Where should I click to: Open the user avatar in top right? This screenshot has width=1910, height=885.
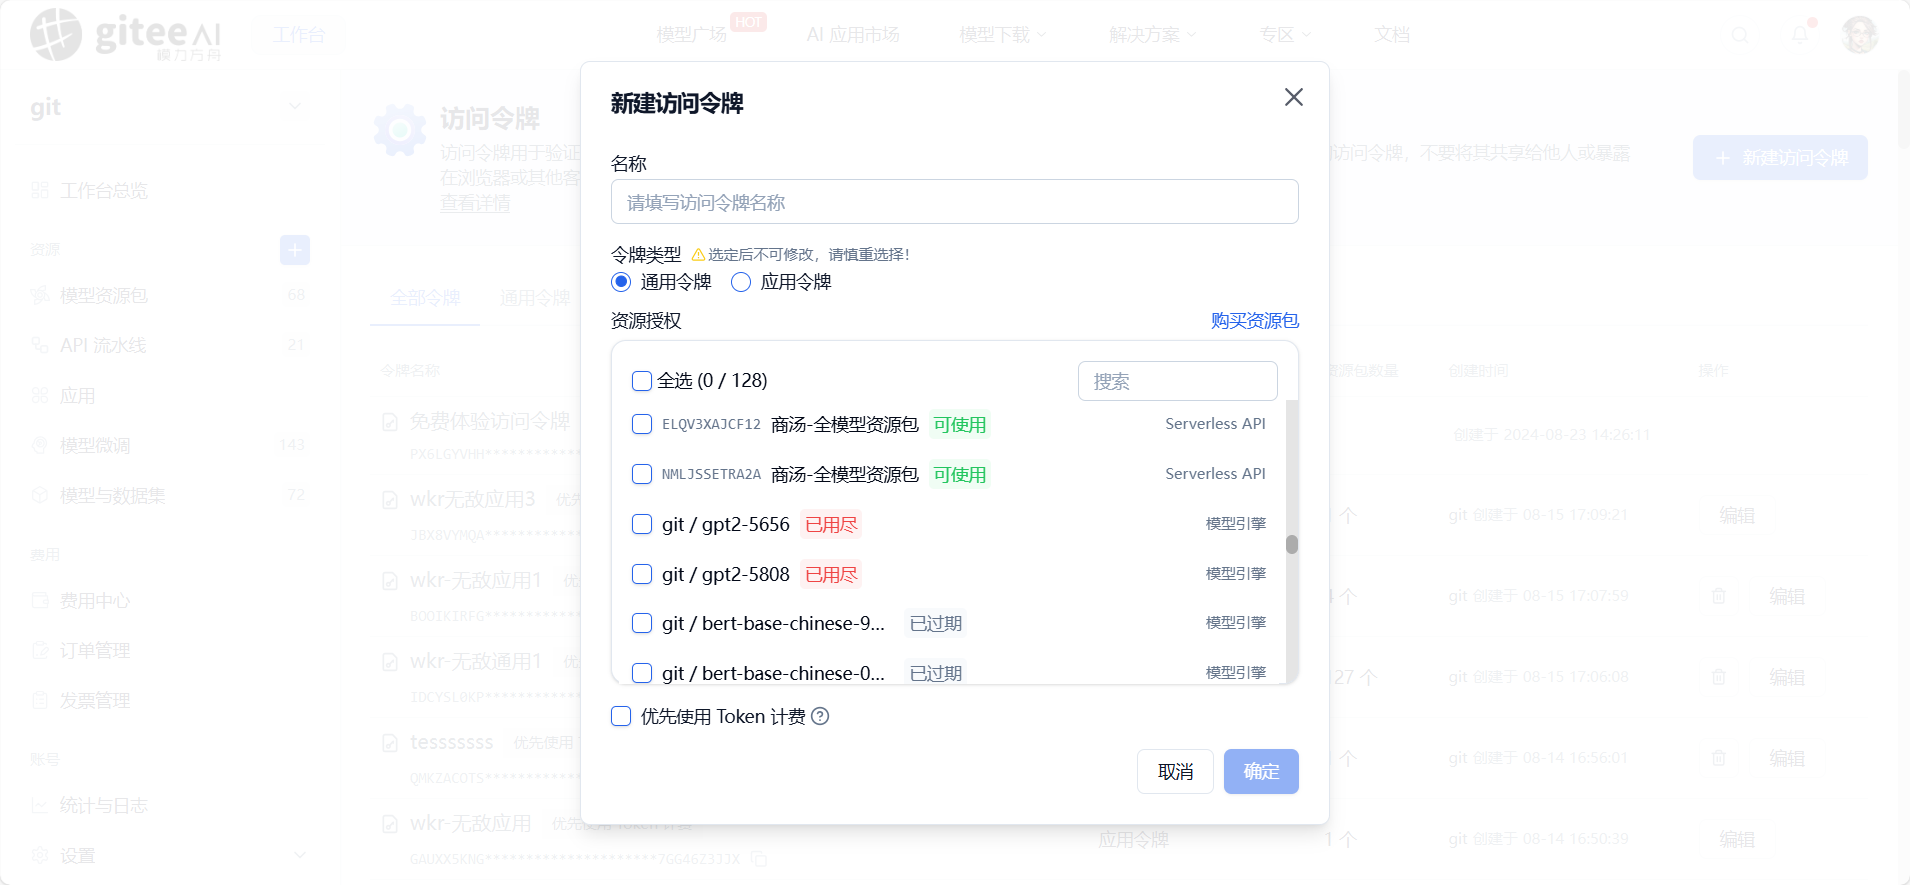[1860, 35]
